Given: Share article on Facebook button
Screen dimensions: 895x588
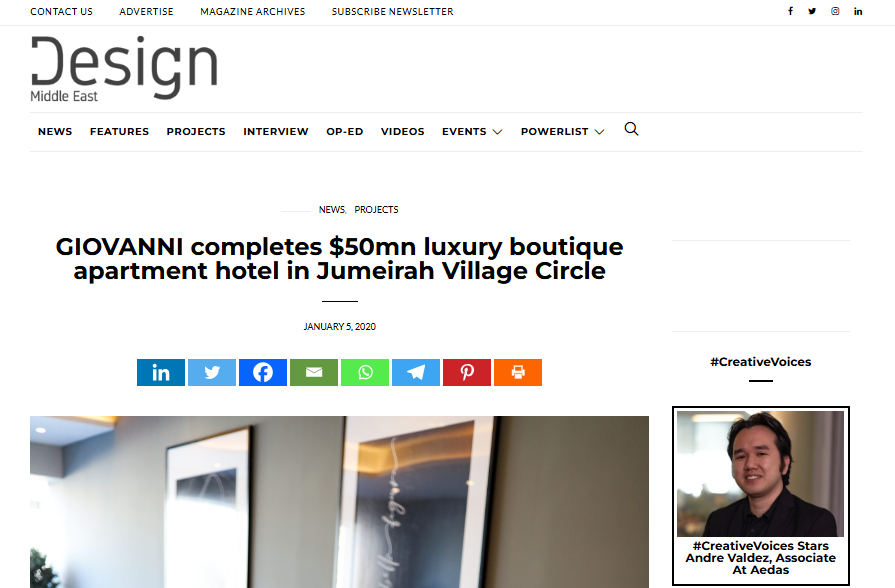Looking at the screenshot, I should [263, 372].
